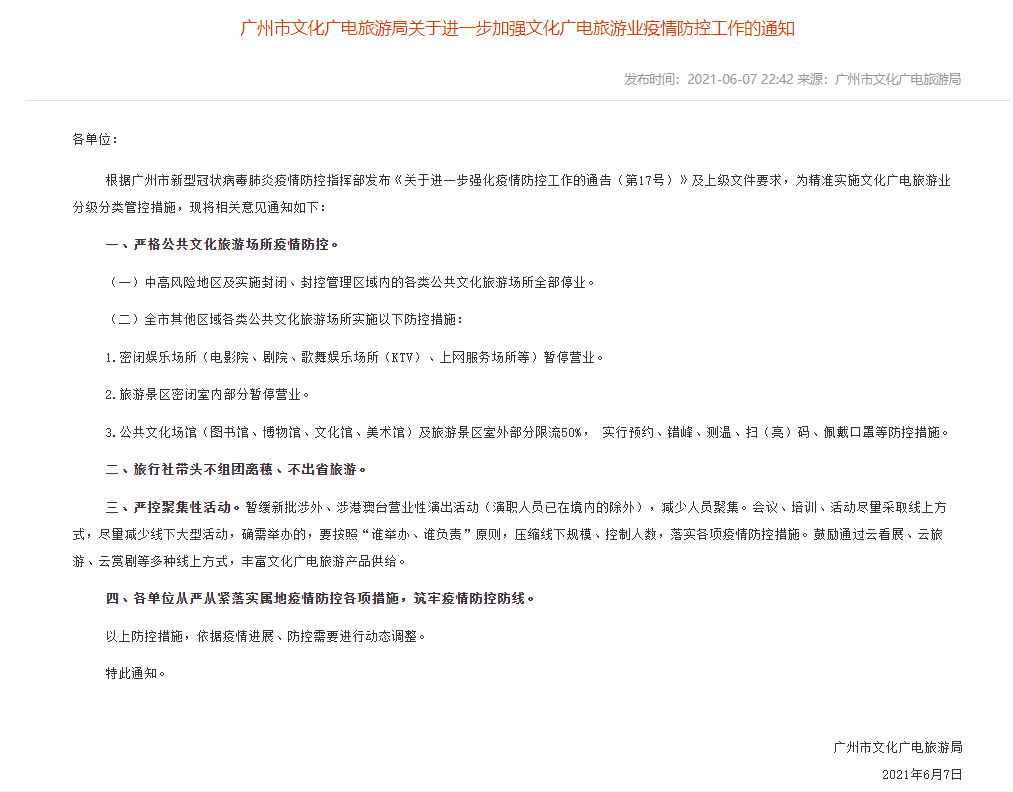Click item '1.密闭娱乐场所' line

coord(354,357)
